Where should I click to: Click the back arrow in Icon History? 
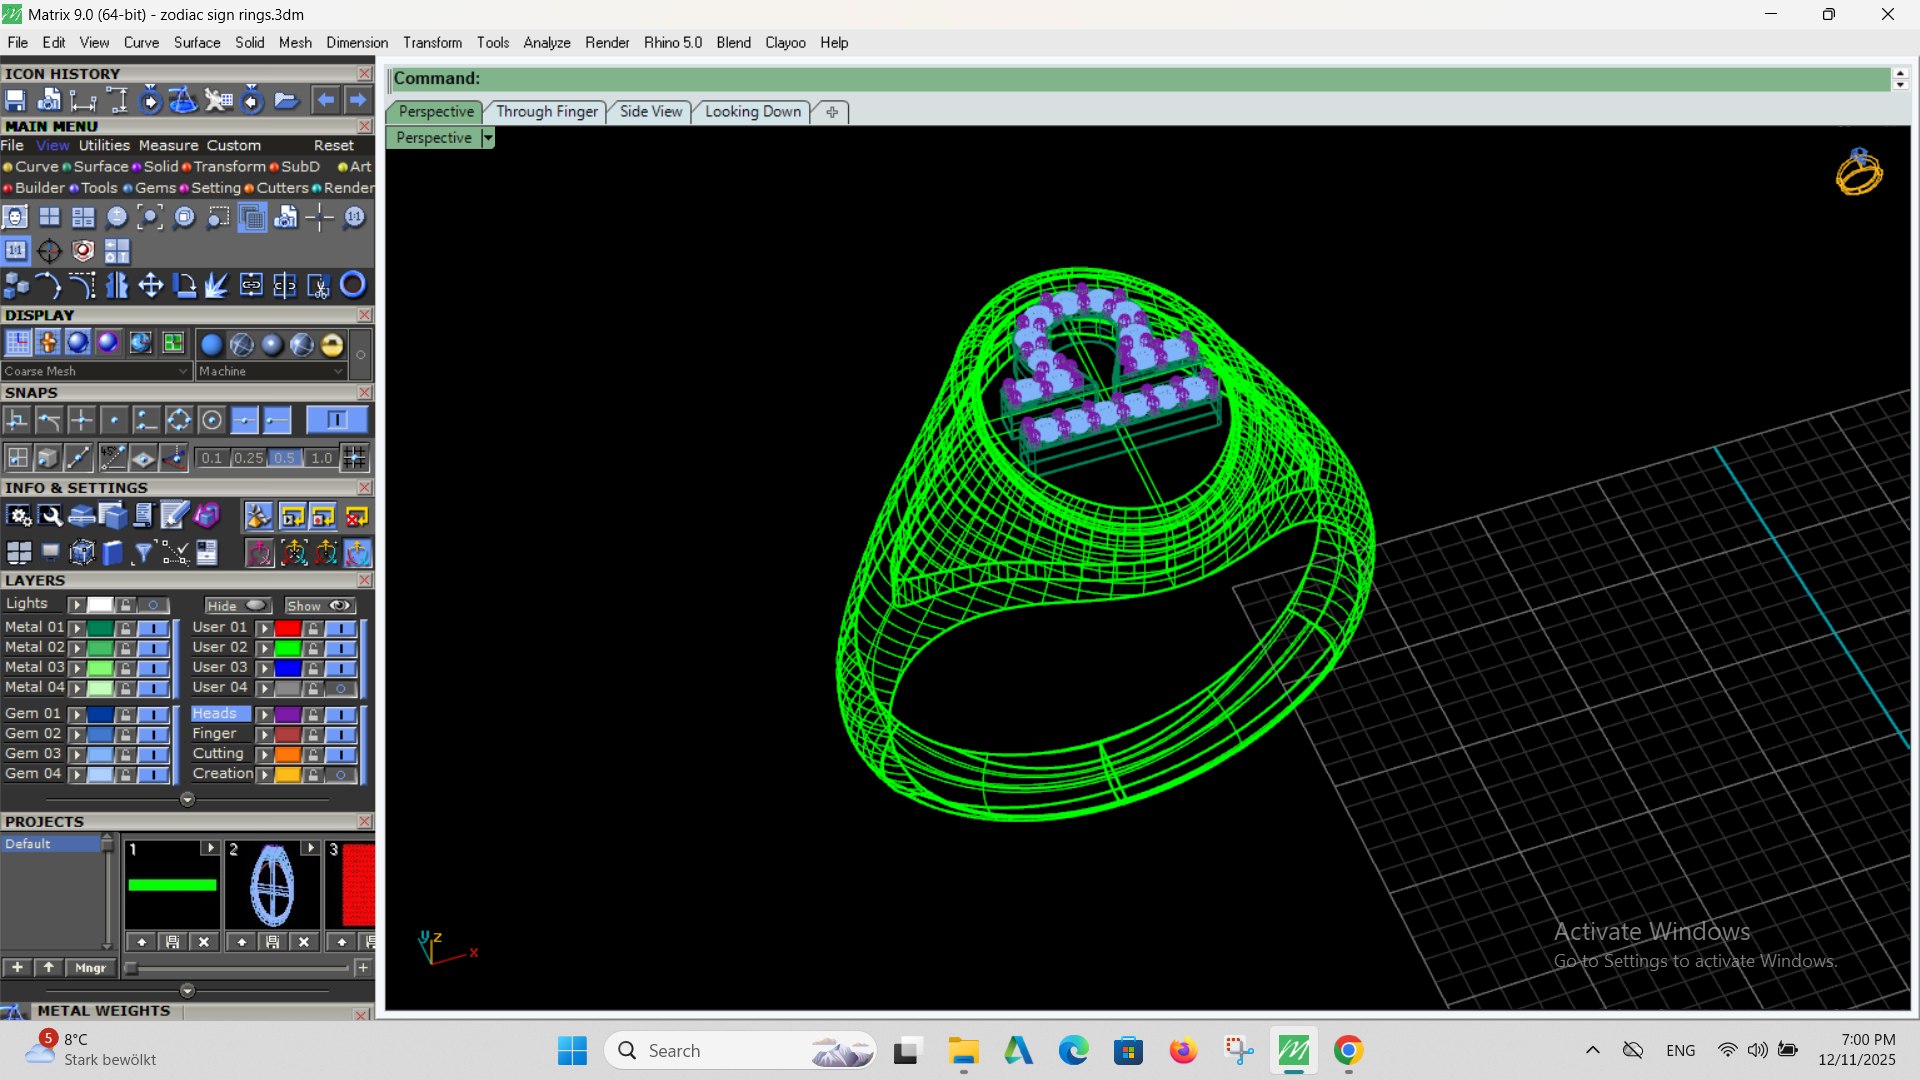[325, 100]
